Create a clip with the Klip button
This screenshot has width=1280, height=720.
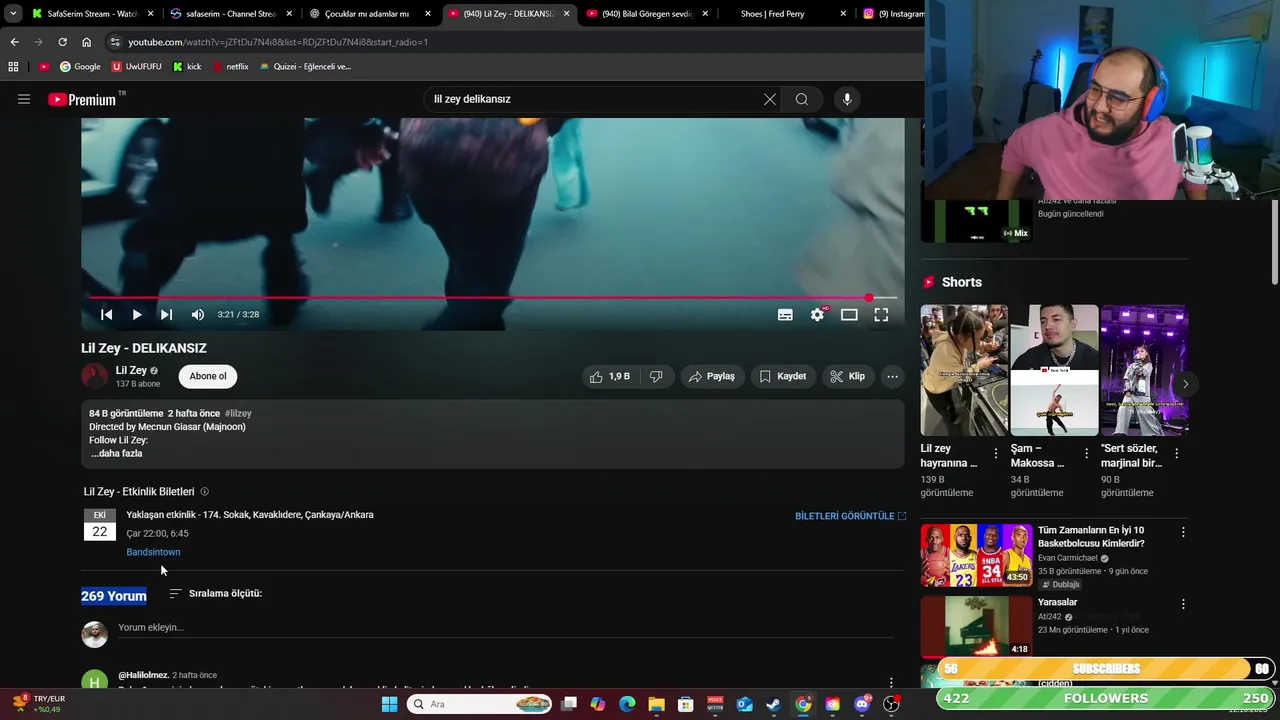tap(848, 376)
